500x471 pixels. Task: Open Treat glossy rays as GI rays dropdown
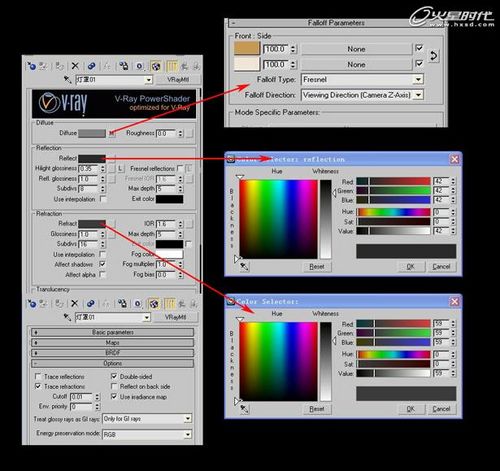coord(188,419)
